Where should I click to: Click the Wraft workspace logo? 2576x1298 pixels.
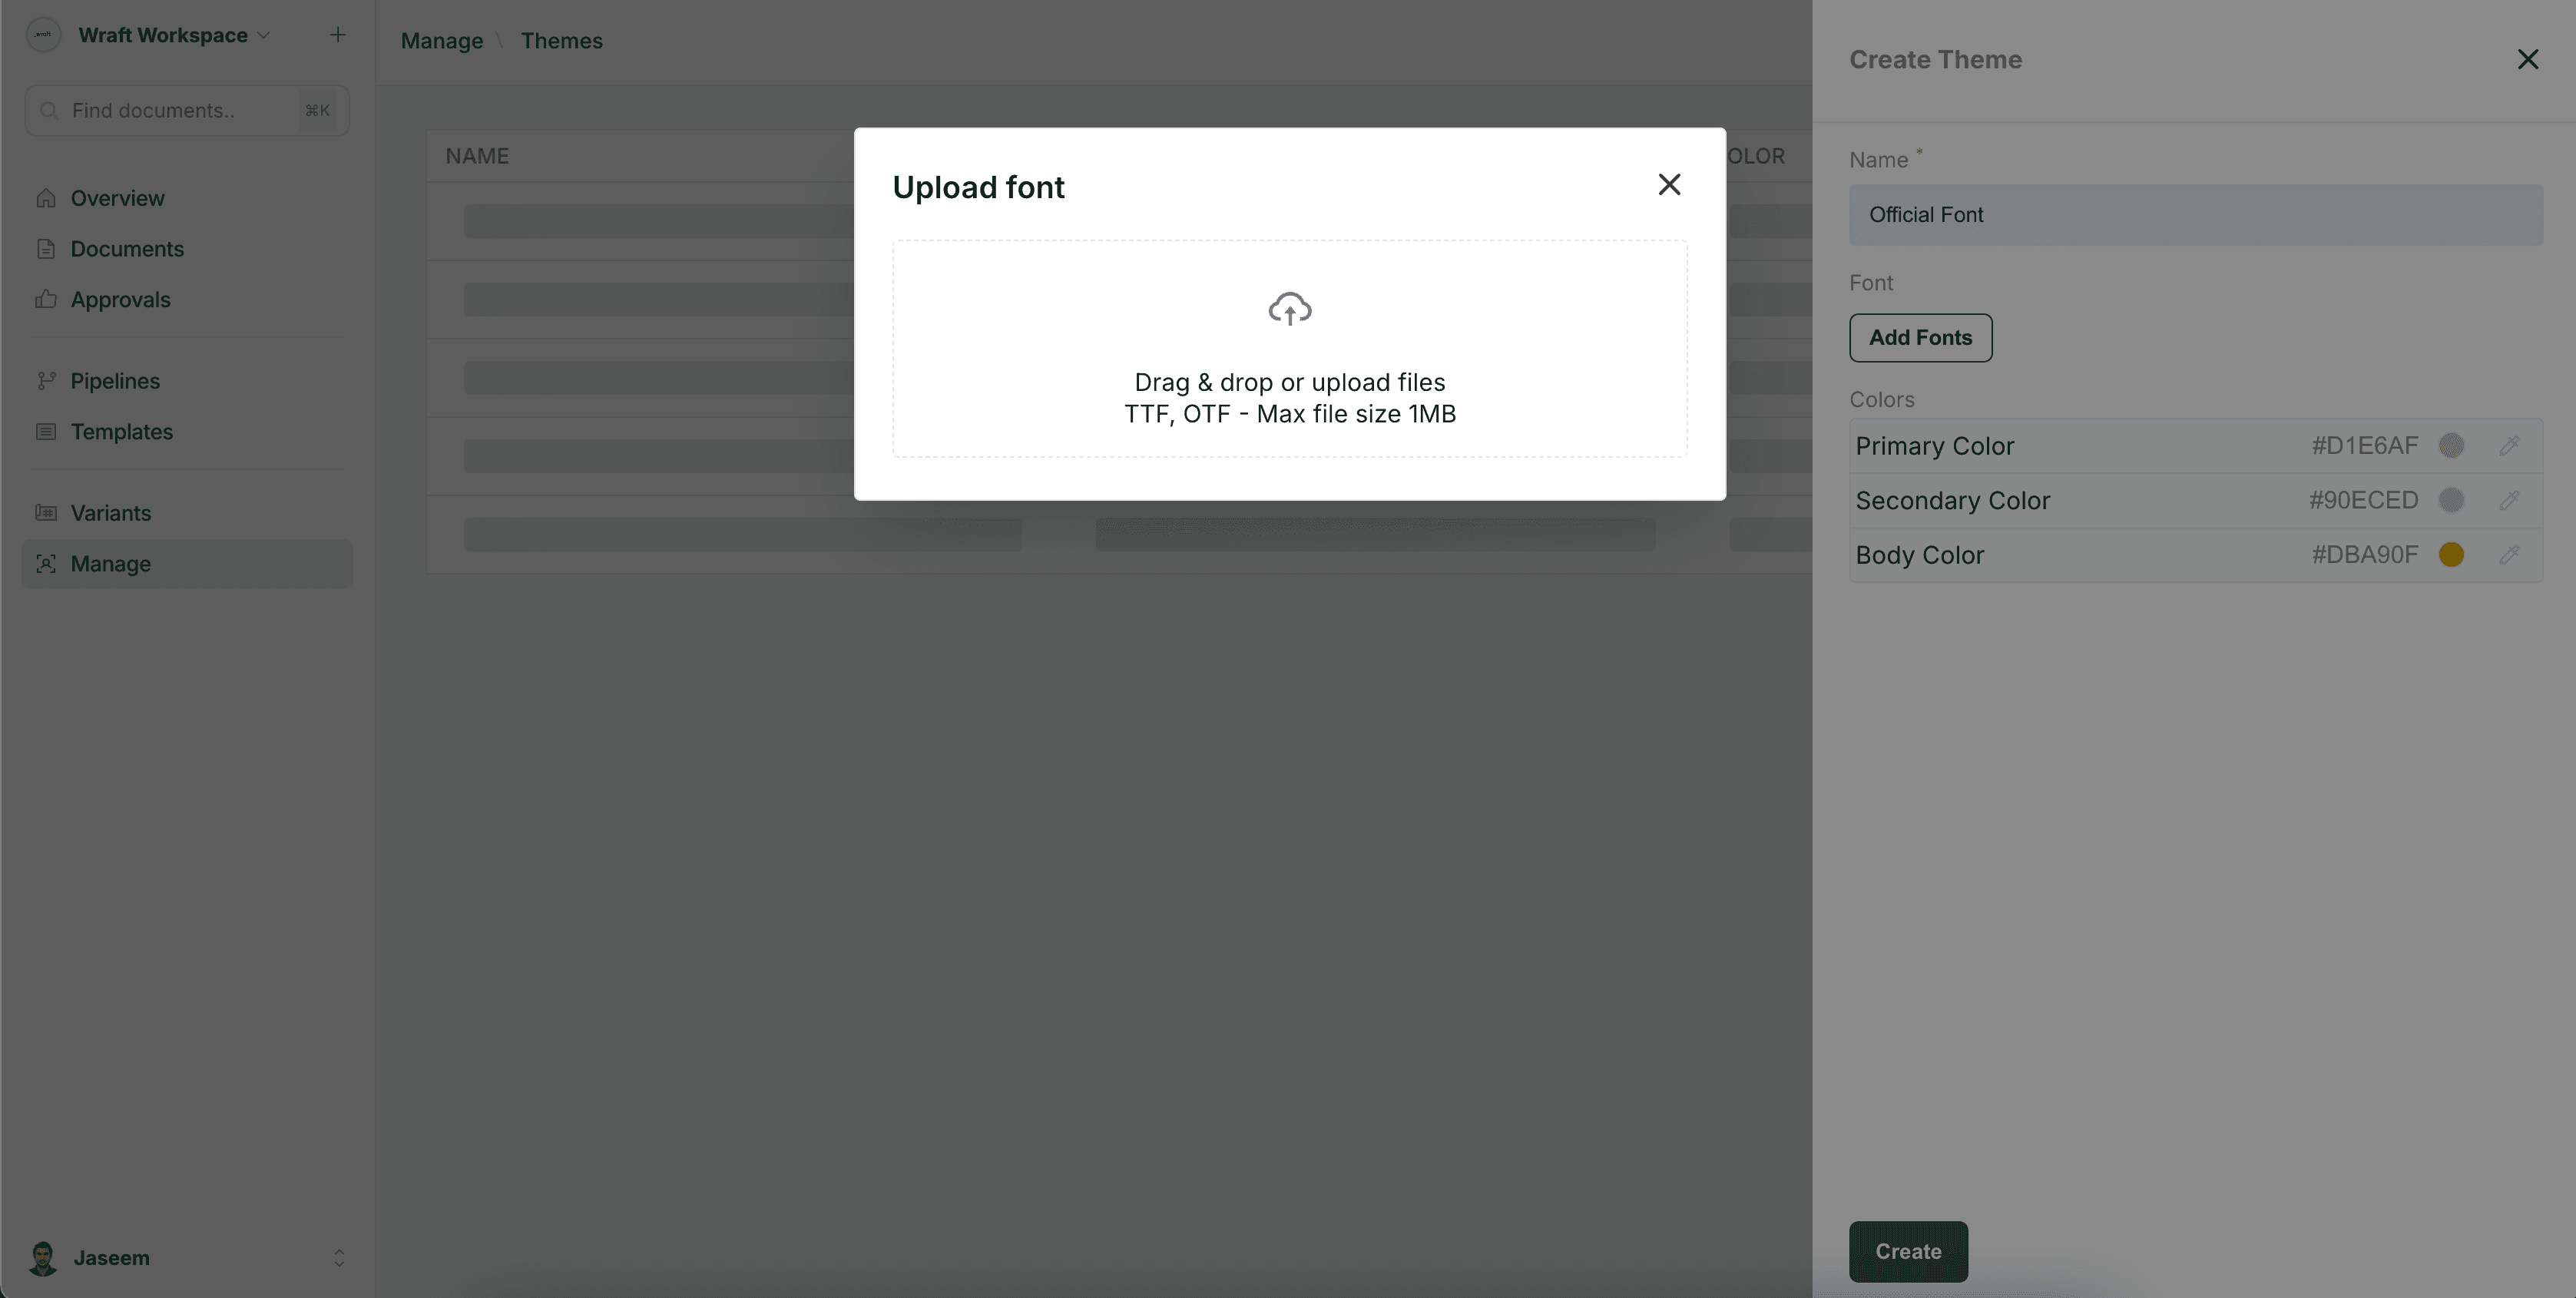pyautogui.click(x=43, y=35)
